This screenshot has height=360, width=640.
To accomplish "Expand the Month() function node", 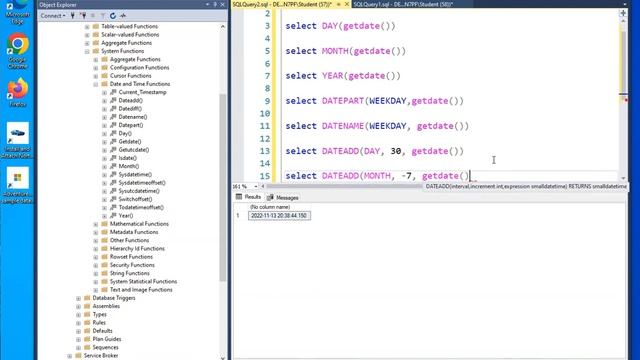I will (104, 167).
